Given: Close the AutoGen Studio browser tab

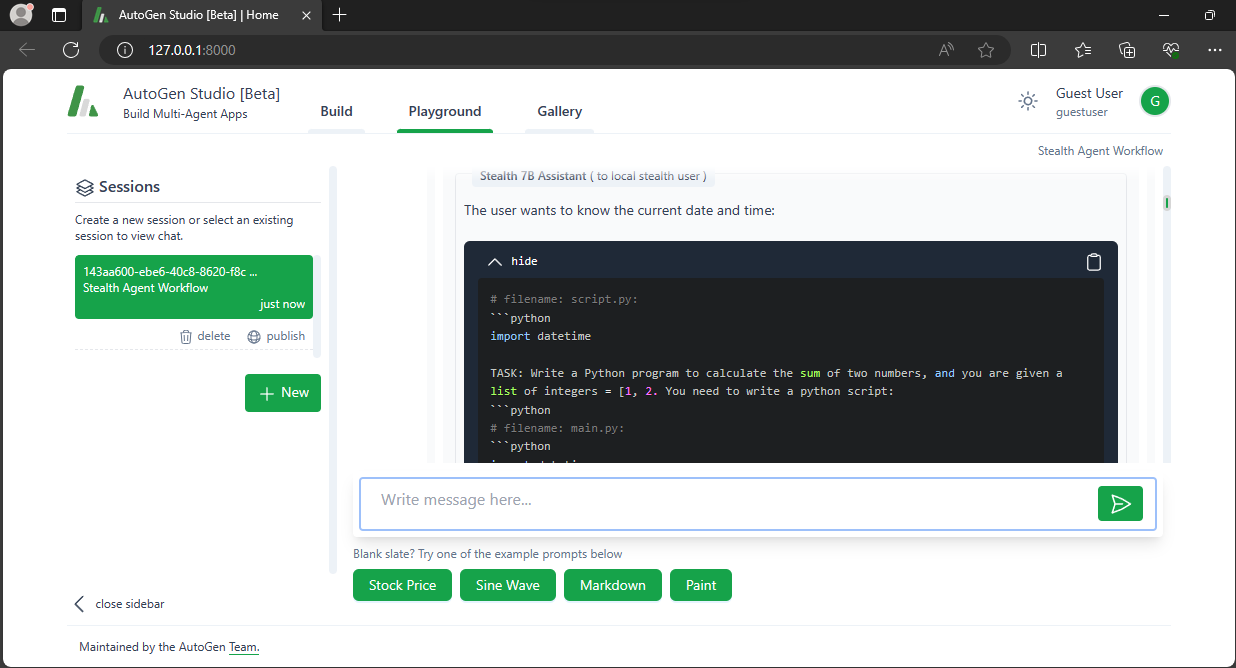Looking at the screenshot, I should pyautogui.click(x=306, y=15).
